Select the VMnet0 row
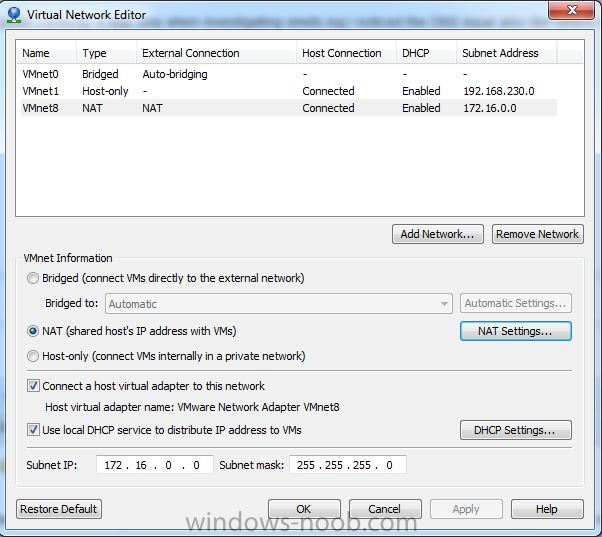This screenshot has height=537, width=602. (x=289, y=74)
